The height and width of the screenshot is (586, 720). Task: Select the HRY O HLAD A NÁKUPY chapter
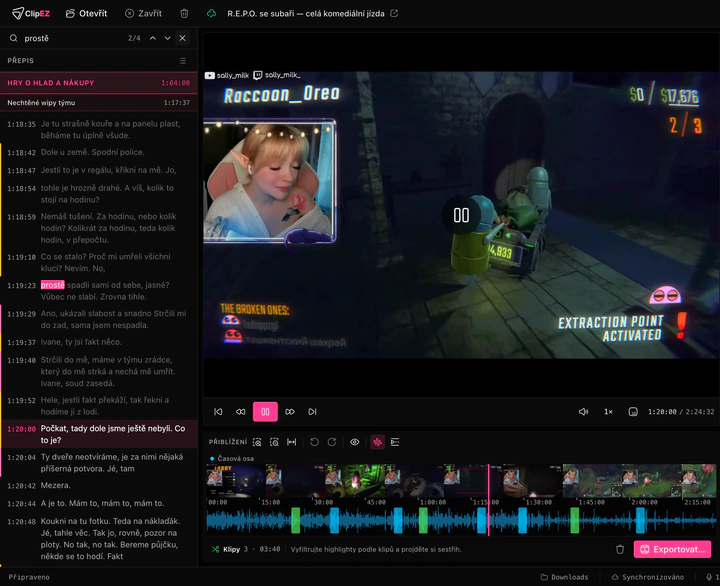click(99, 83)
